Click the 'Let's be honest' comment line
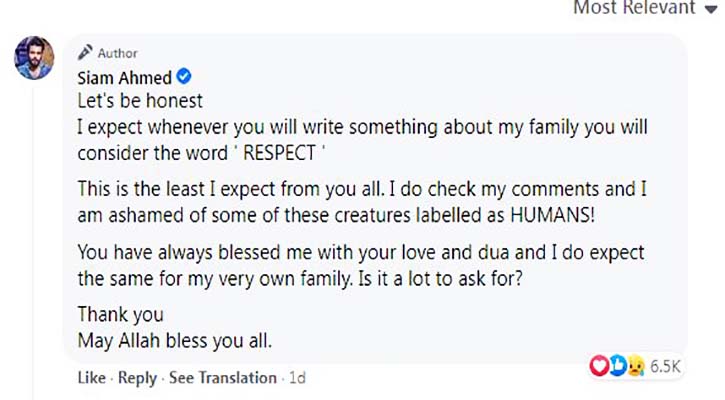The width and height of the screenshot is (725, 400). pos(140,101)
